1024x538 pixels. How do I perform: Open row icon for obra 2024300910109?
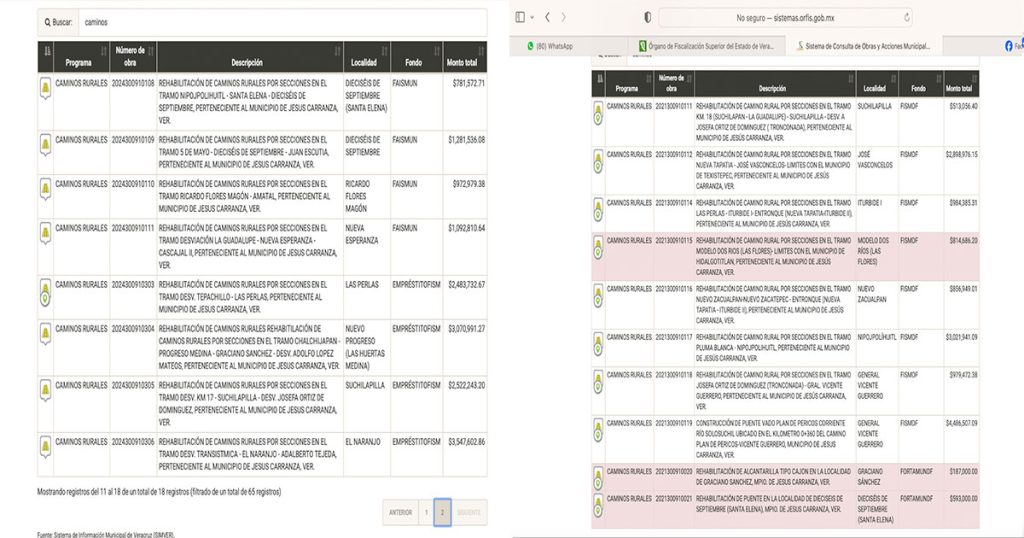coord(46,145)
